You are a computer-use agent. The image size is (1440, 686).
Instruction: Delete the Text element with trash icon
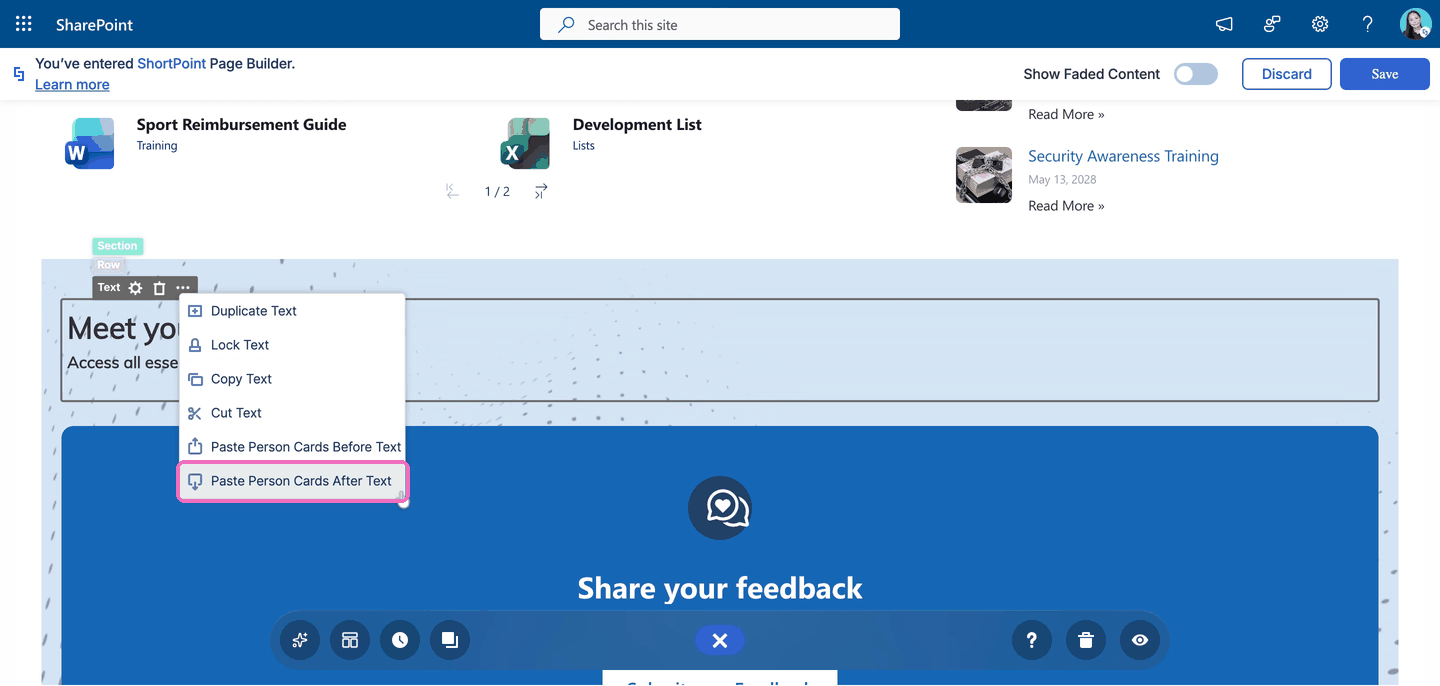pos(159,288)
